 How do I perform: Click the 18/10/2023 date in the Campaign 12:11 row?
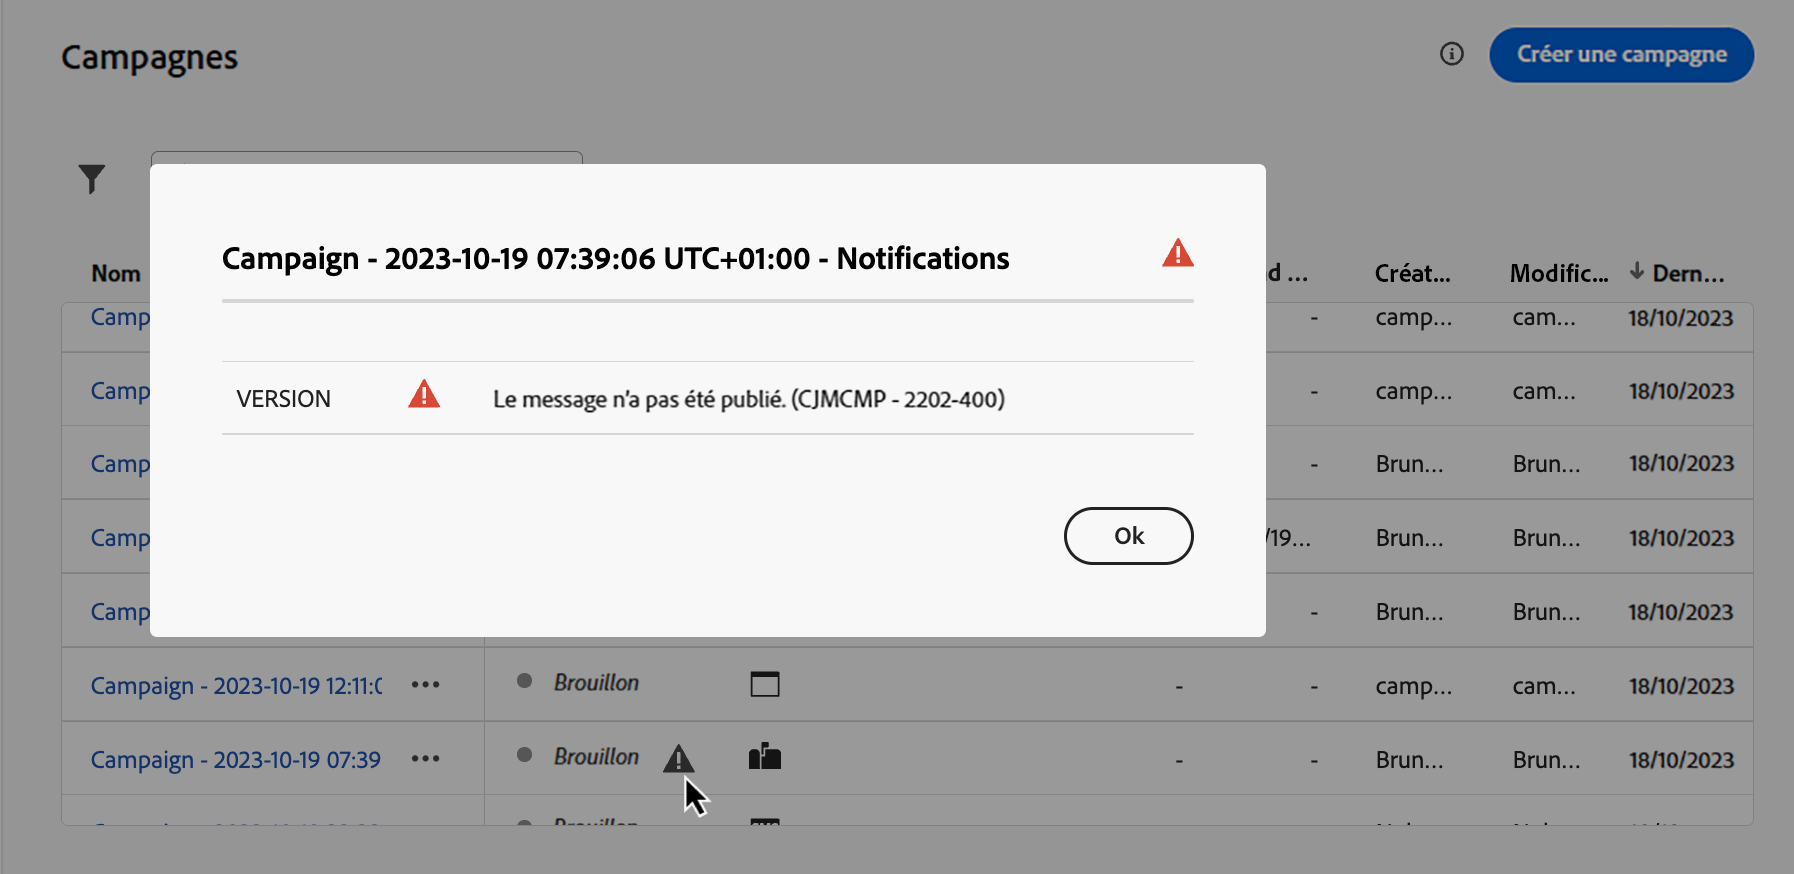click(x=1681, y=686)
